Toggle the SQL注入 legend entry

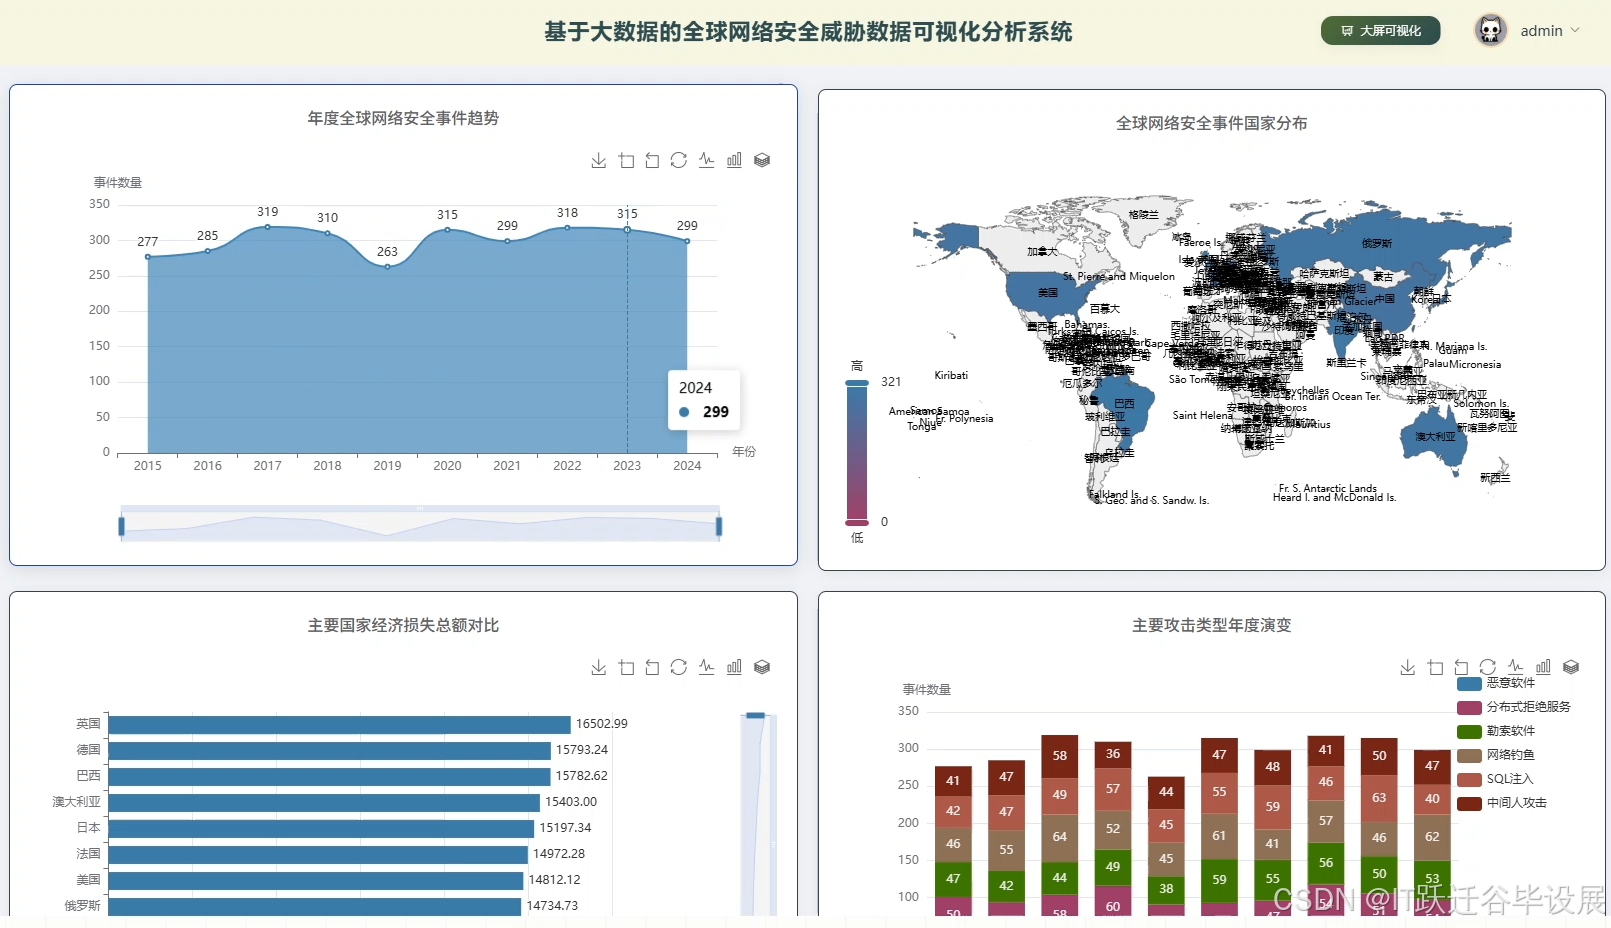tap(1495, 779)
